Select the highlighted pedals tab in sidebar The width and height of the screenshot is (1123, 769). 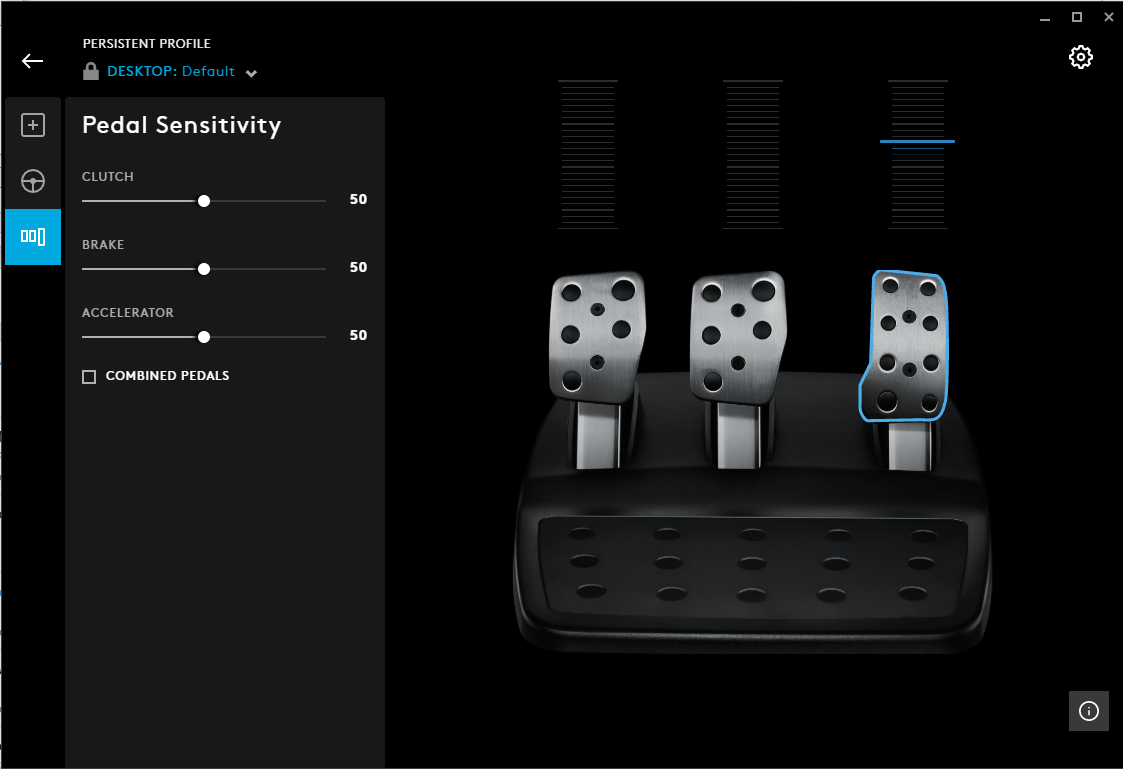click(33, 237)
